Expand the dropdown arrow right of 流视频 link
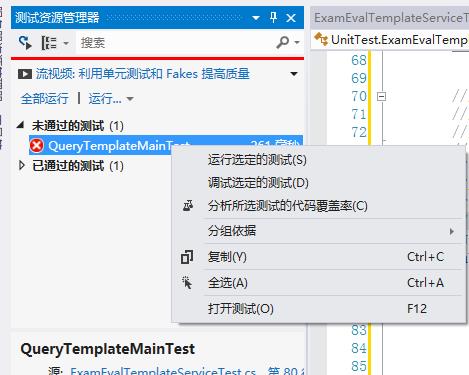This screenshot has height=375, width=469. (x=294, y=74)
